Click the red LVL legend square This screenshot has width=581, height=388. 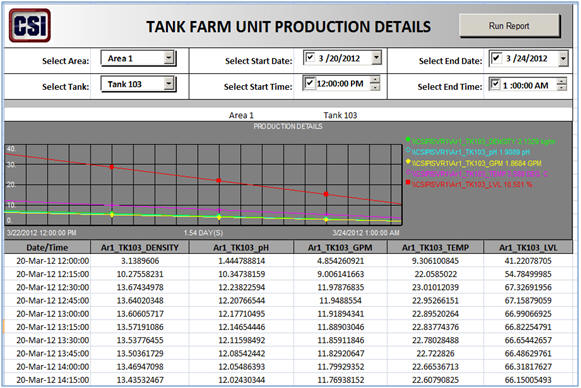pos(408,183)
